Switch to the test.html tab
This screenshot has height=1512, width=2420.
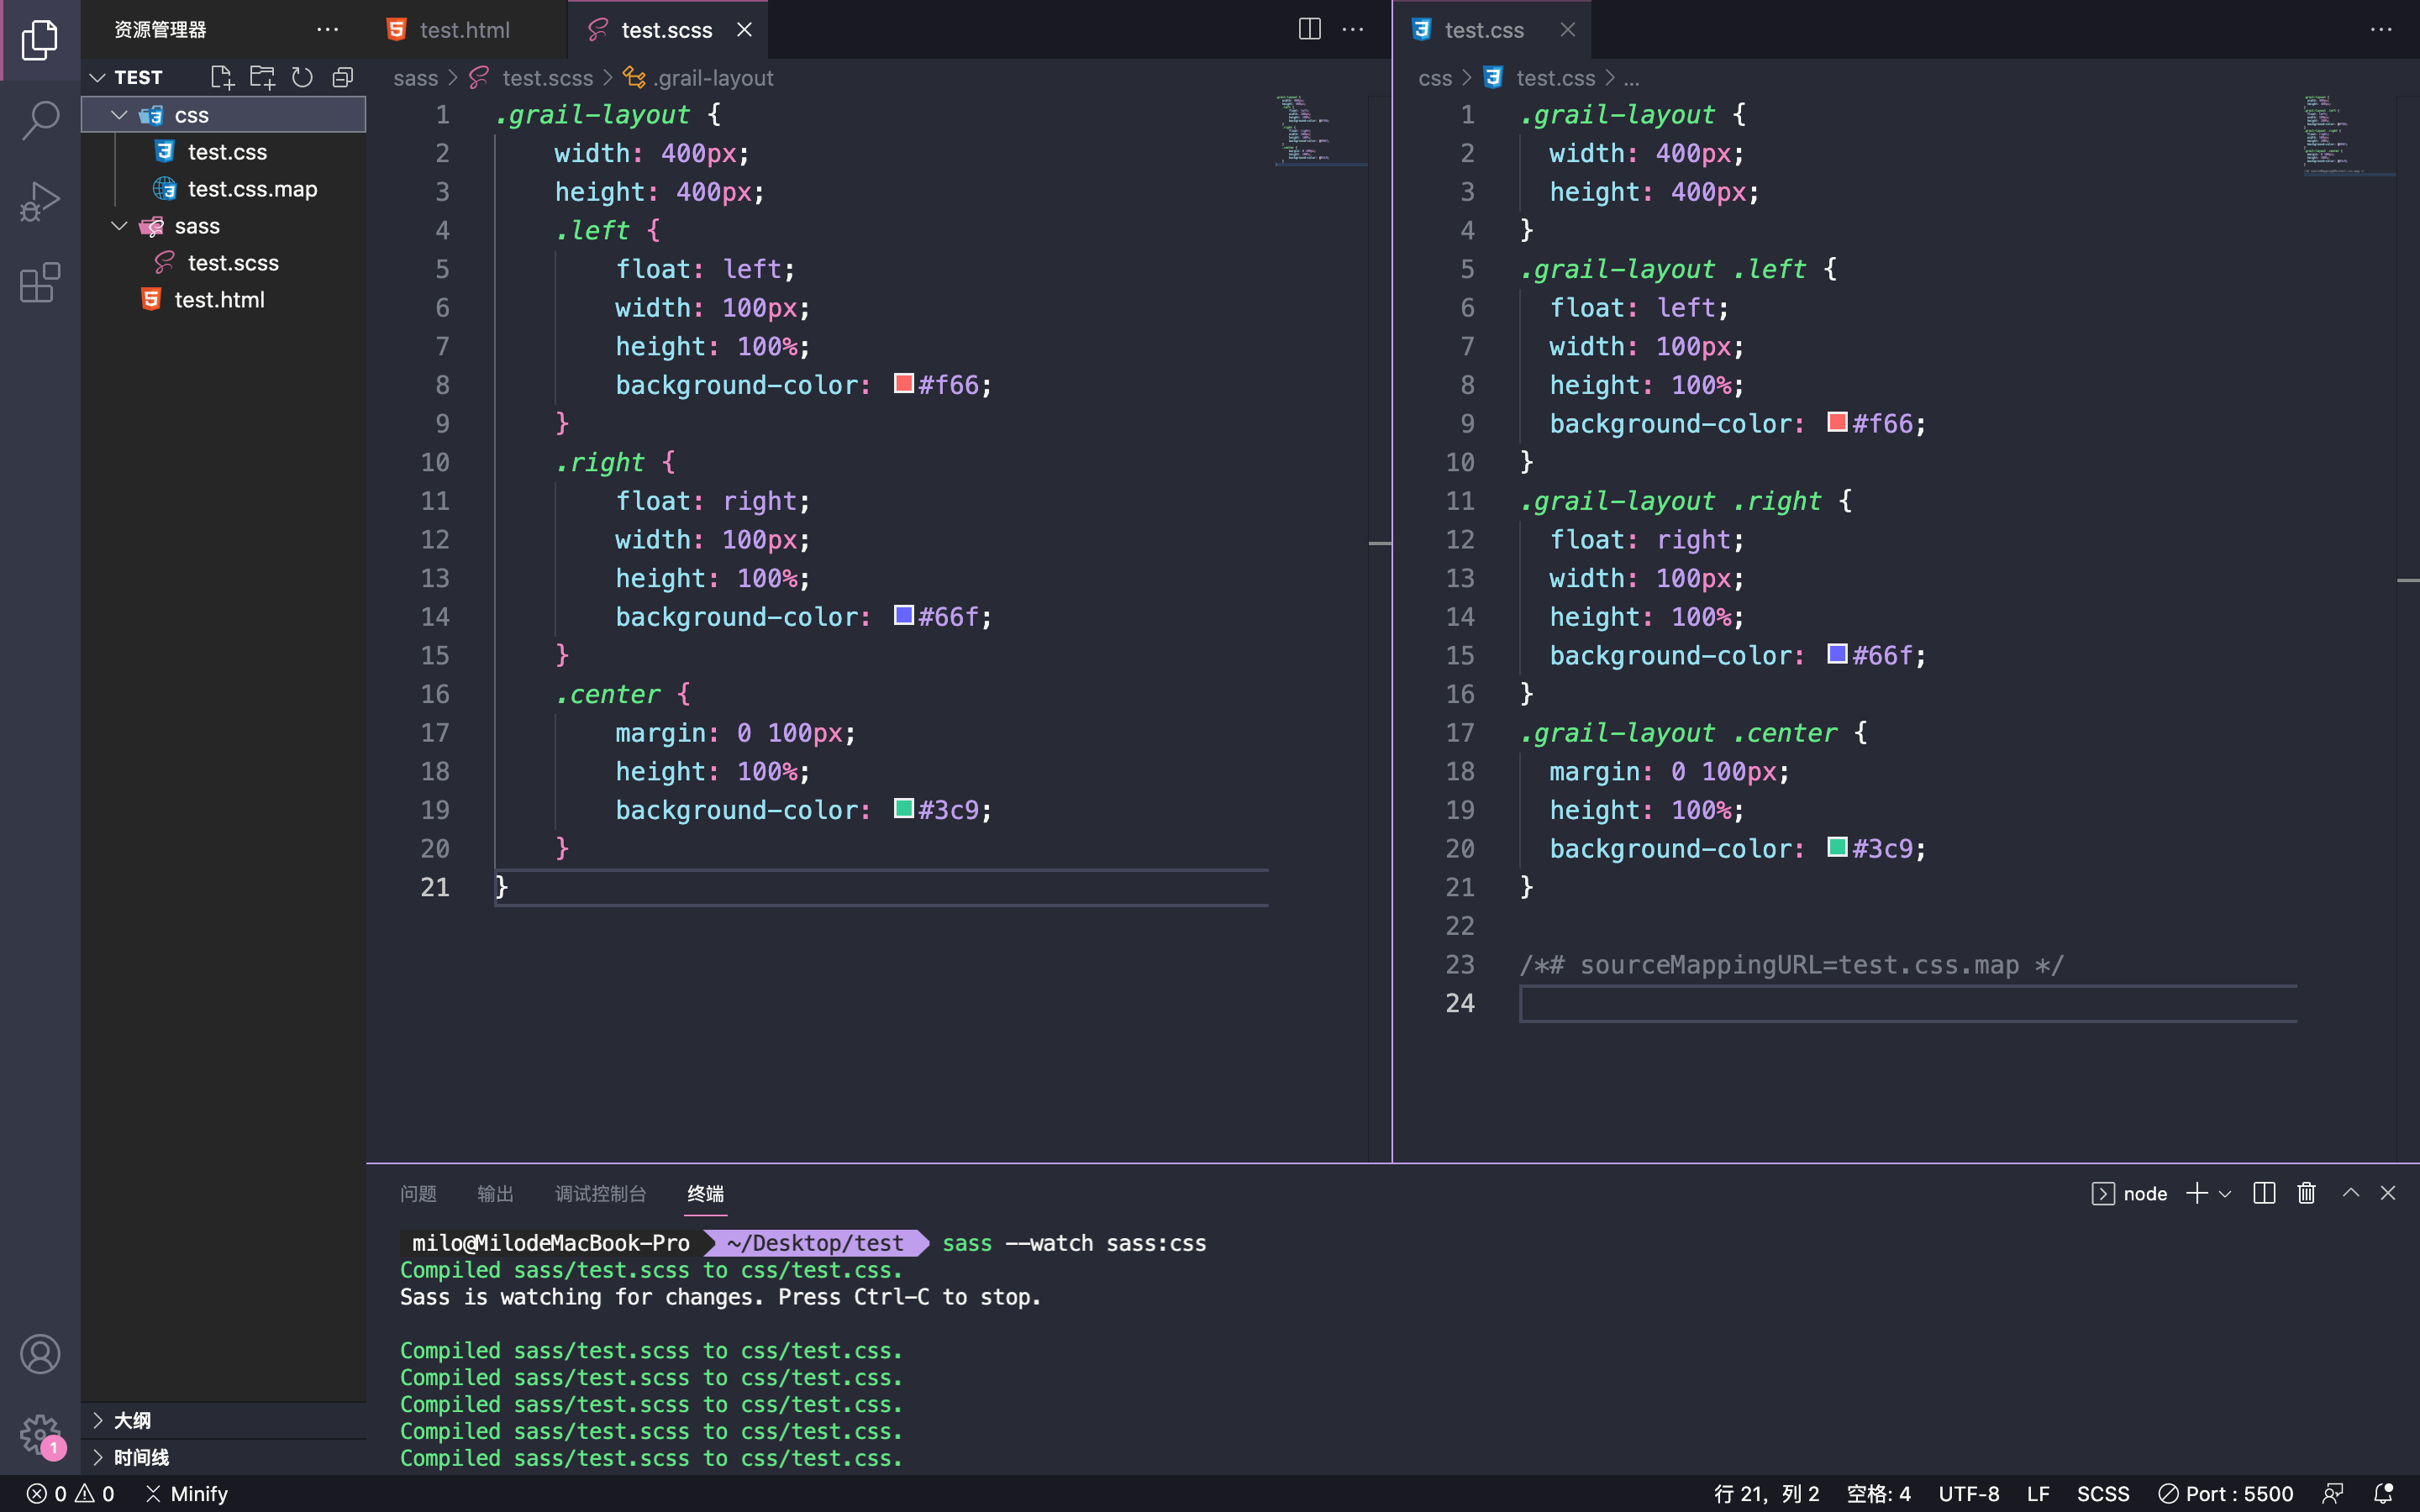(464, 30)
